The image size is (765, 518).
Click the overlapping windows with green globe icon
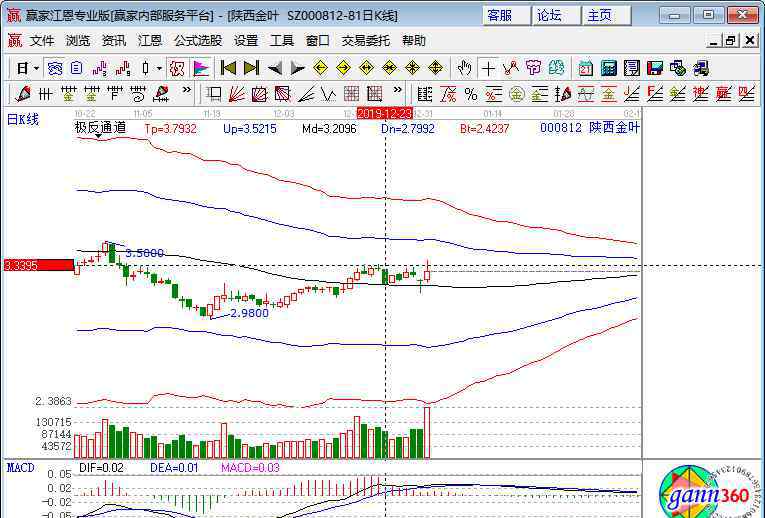point(678,68)
